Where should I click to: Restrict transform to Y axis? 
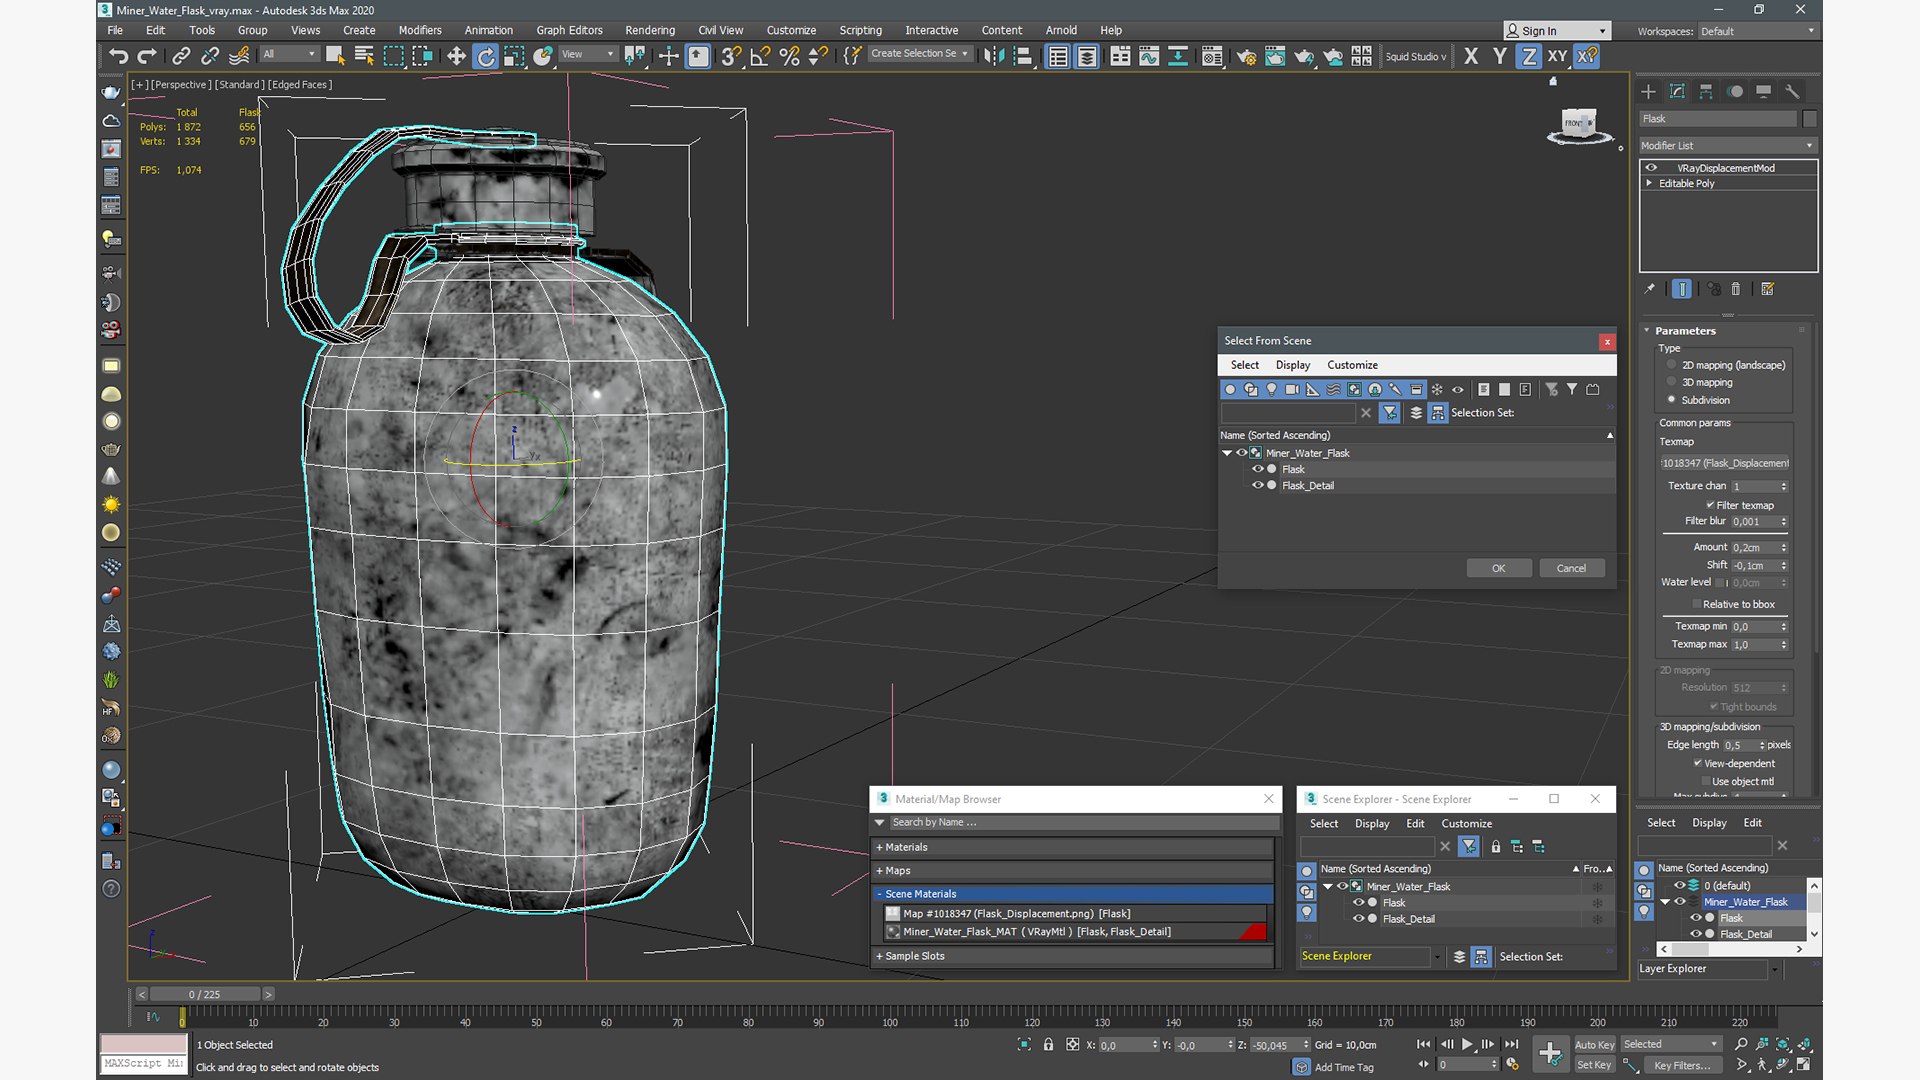point(1500,56)
